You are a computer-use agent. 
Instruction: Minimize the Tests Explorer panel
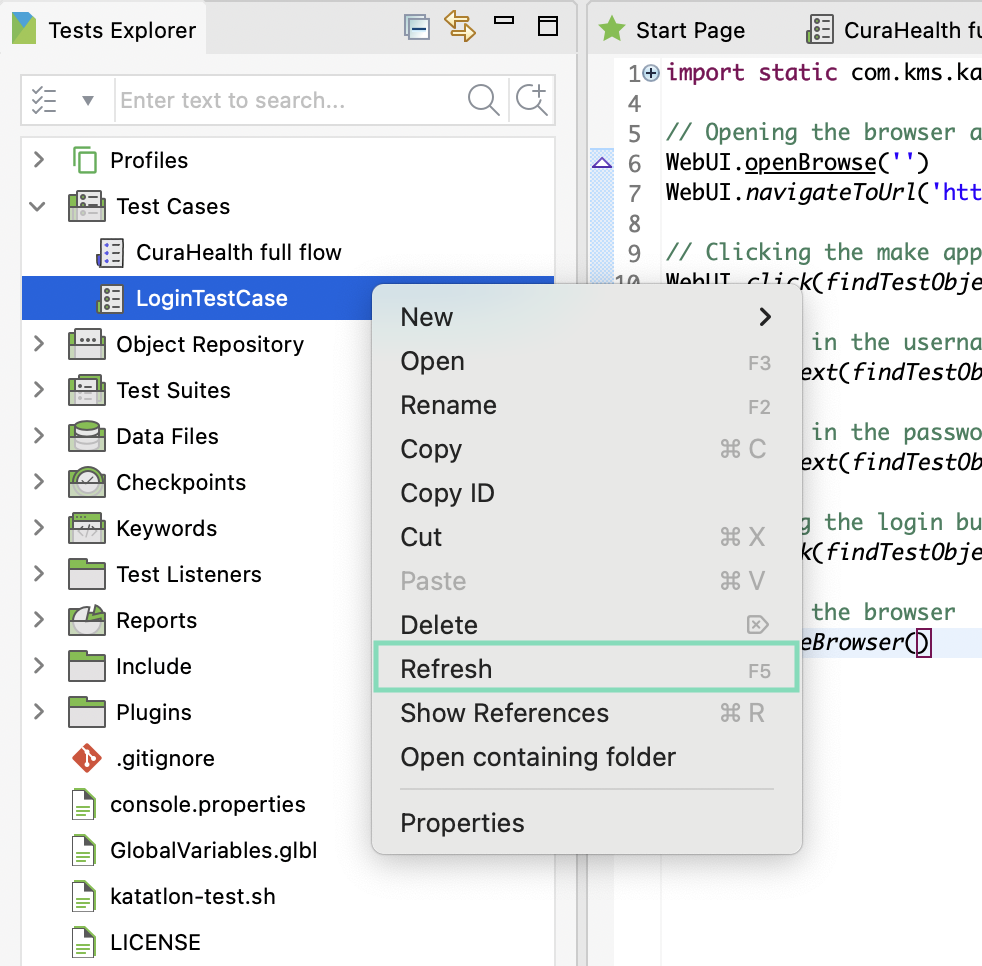pyautogui.click(x=504, y=21)
